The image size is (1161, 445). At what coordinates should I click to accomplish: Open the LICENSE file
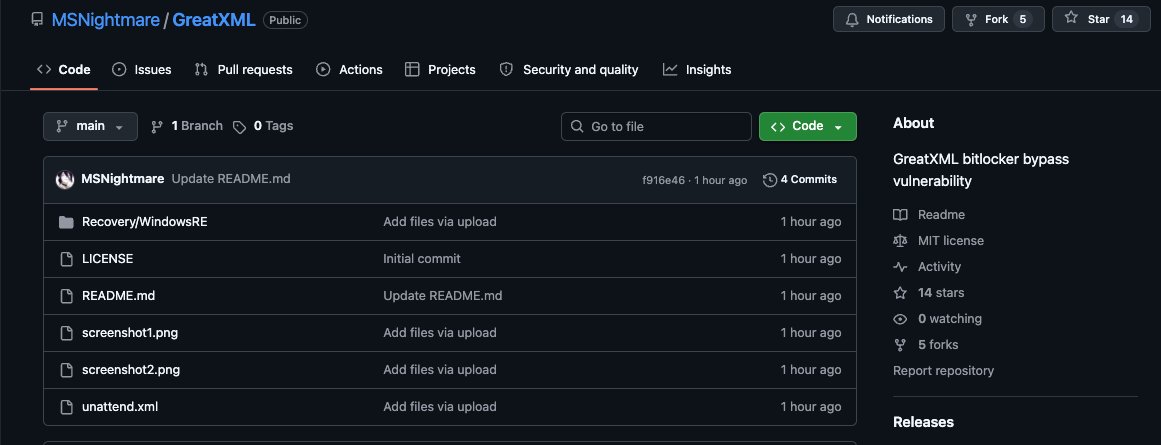[x=107, y=259]
